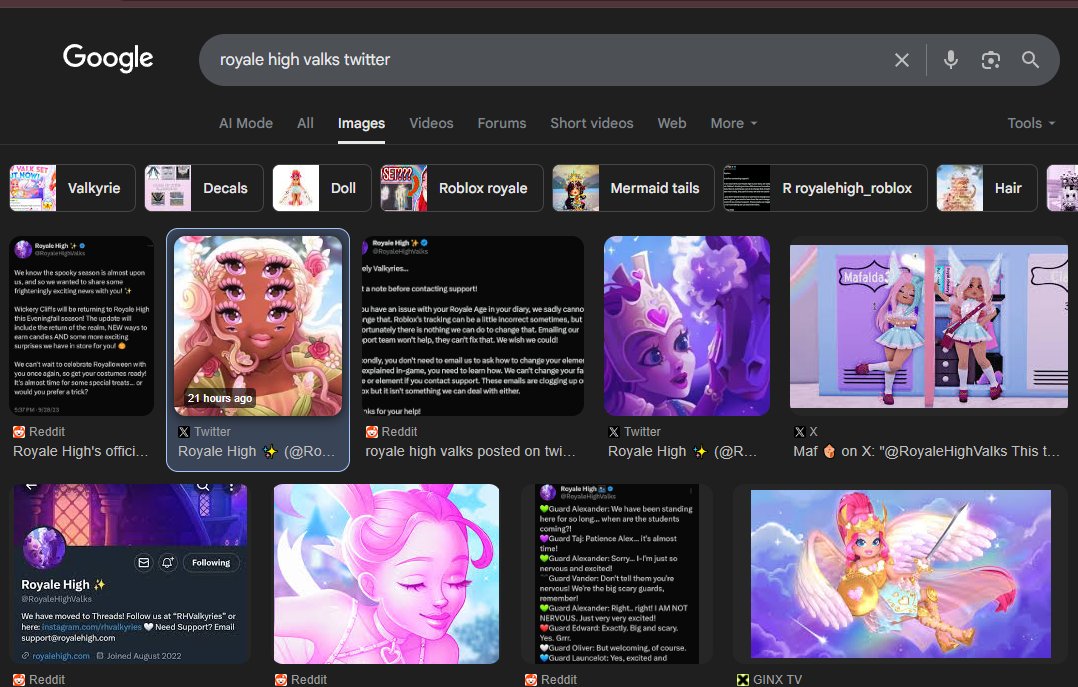This screenshot has width=1078, height=687.
Task: Filter images by Doll chip
Action: (x=322, y=188)
